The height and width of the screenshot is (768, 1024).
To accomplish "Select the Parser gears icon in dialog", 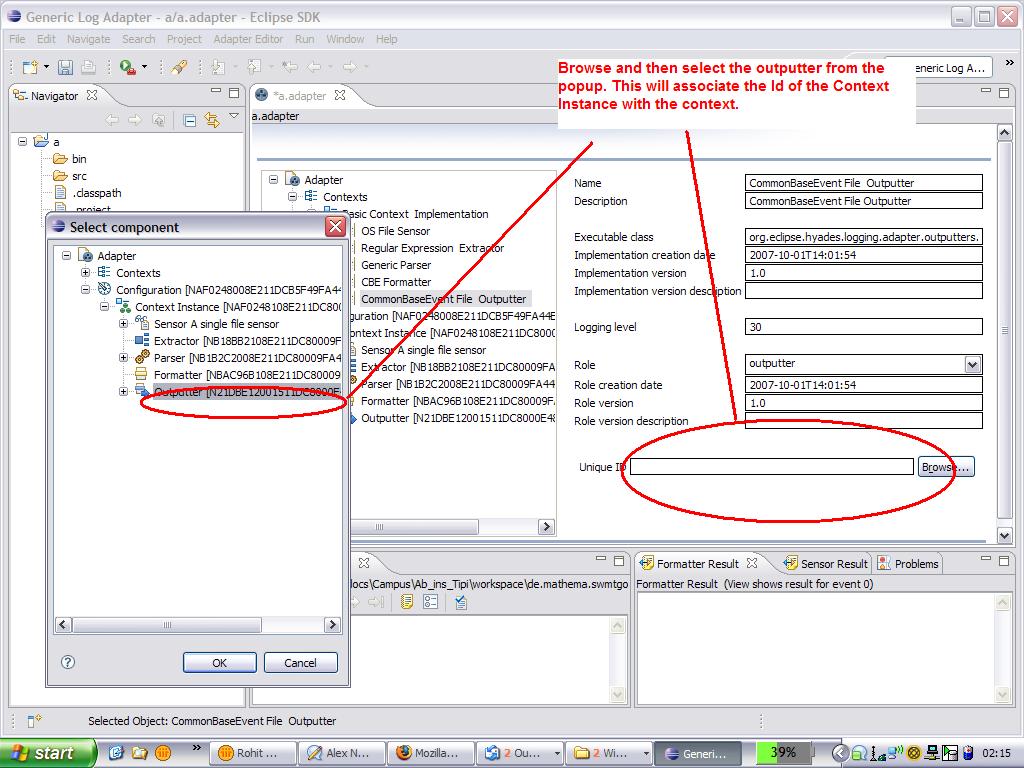I will (x=142, y=358).
